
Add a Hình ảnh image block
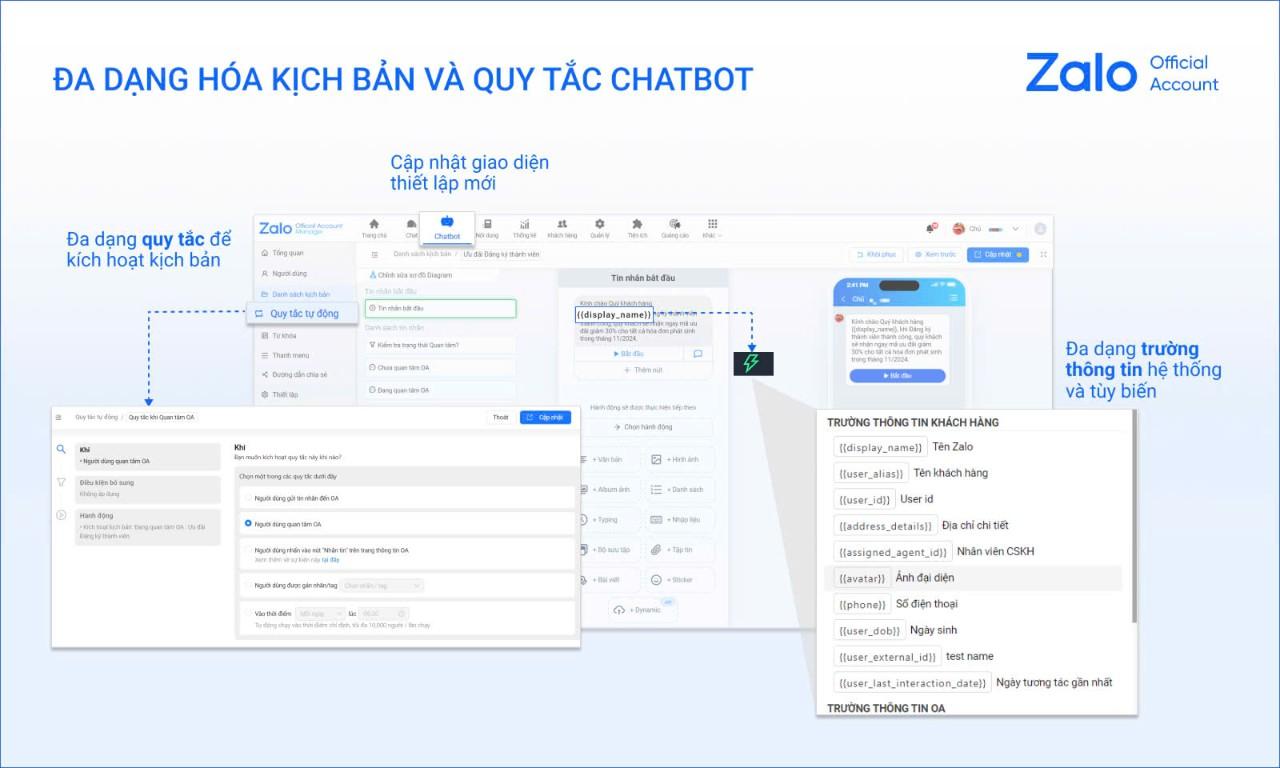(681, 459)
